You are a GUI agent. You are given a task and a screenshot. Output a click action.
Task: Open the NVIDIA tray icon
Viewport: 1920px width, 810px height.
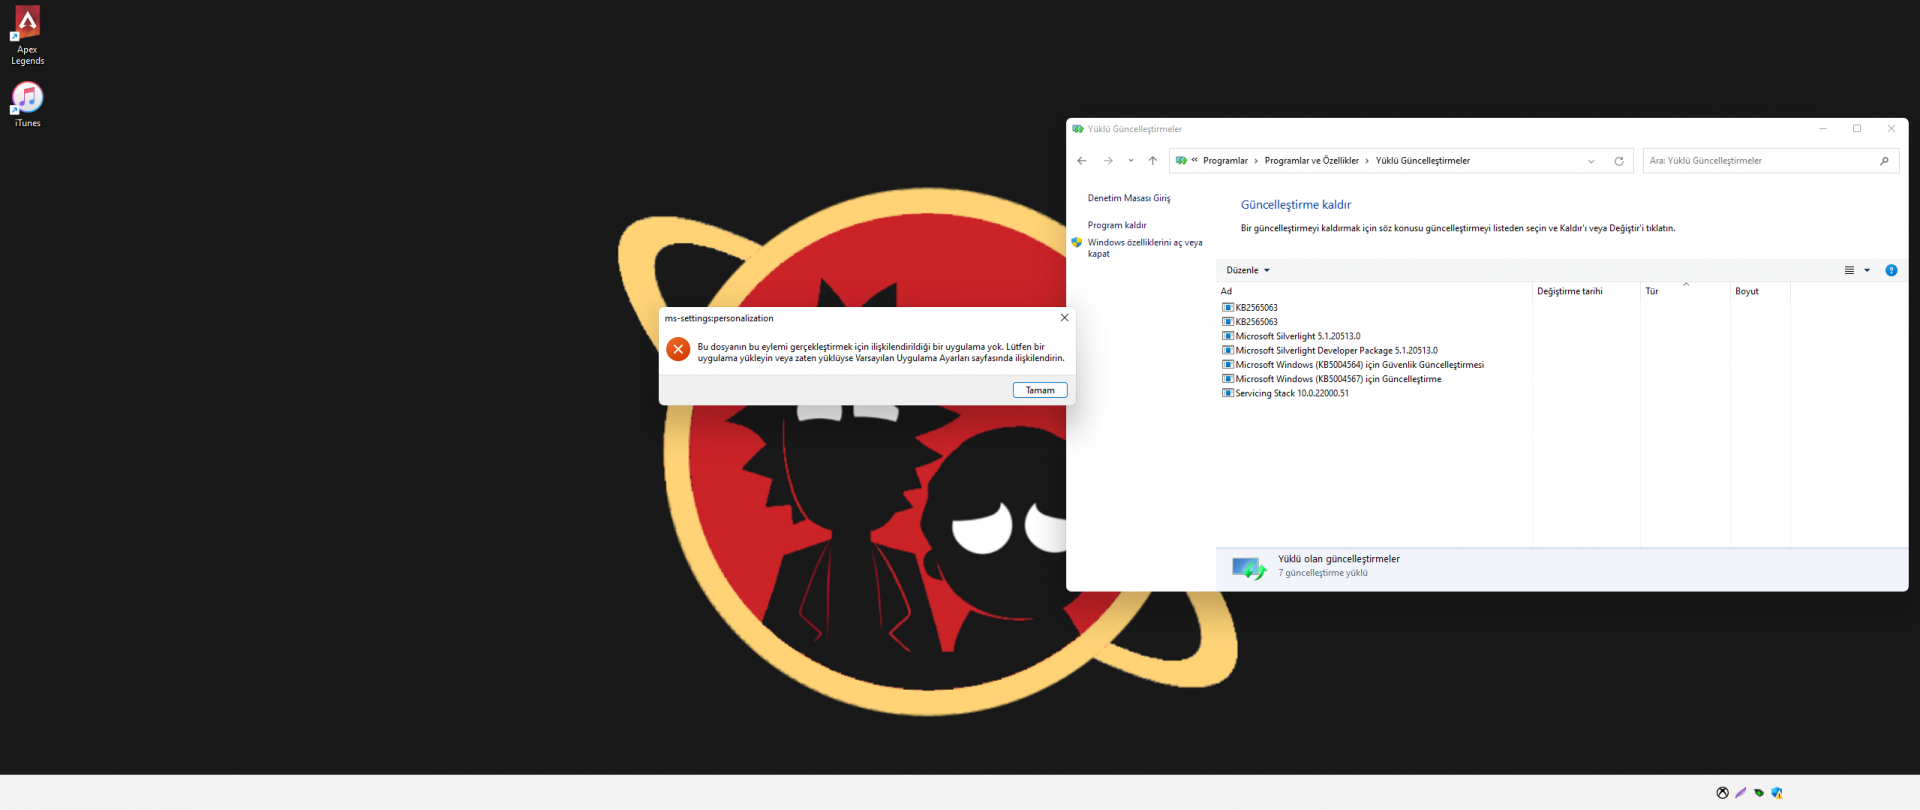click(x=1759, y=793)
